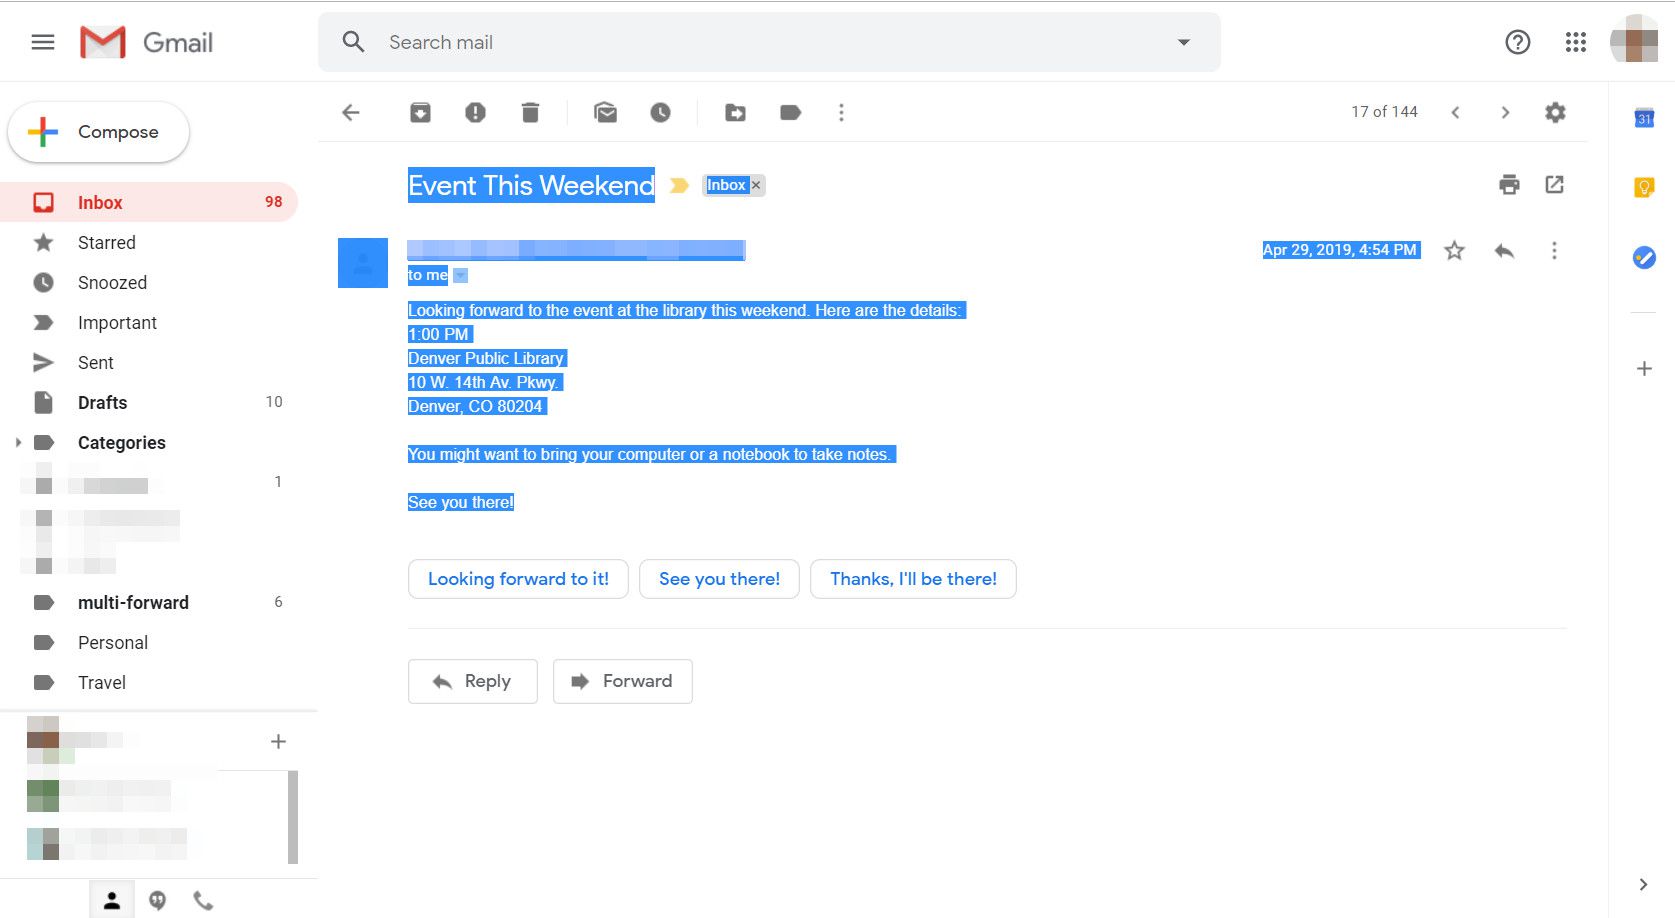Open the Drafts folder
Screen dimensions: 1675x918
coord(149,402)
